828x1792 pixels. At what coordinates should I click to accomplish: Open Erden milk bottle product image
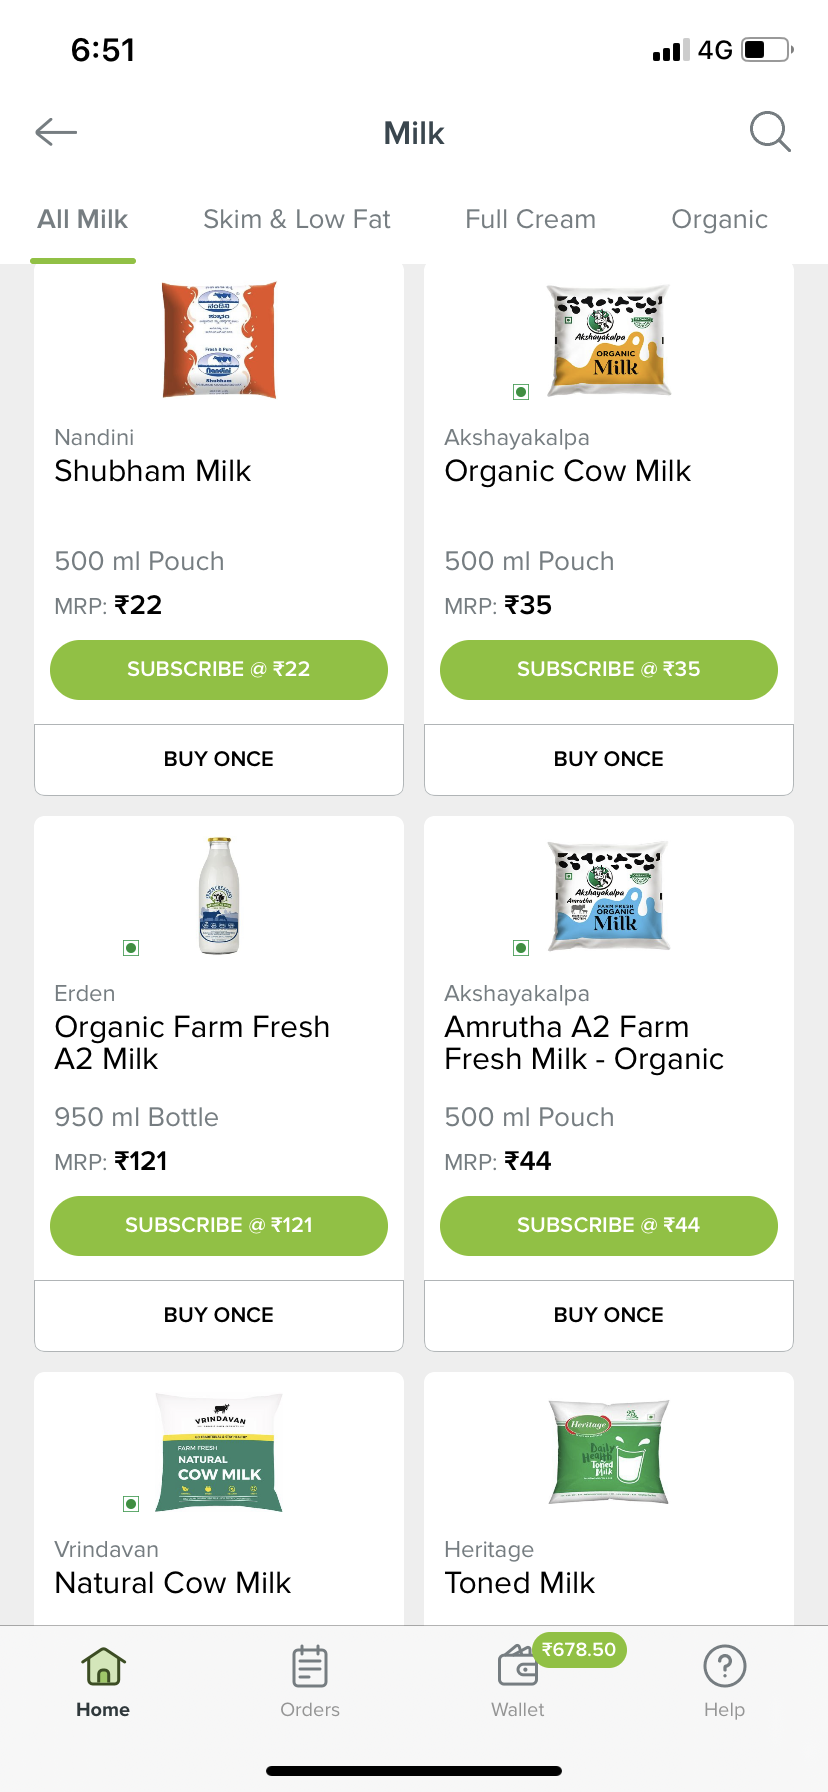coord(219,895)
